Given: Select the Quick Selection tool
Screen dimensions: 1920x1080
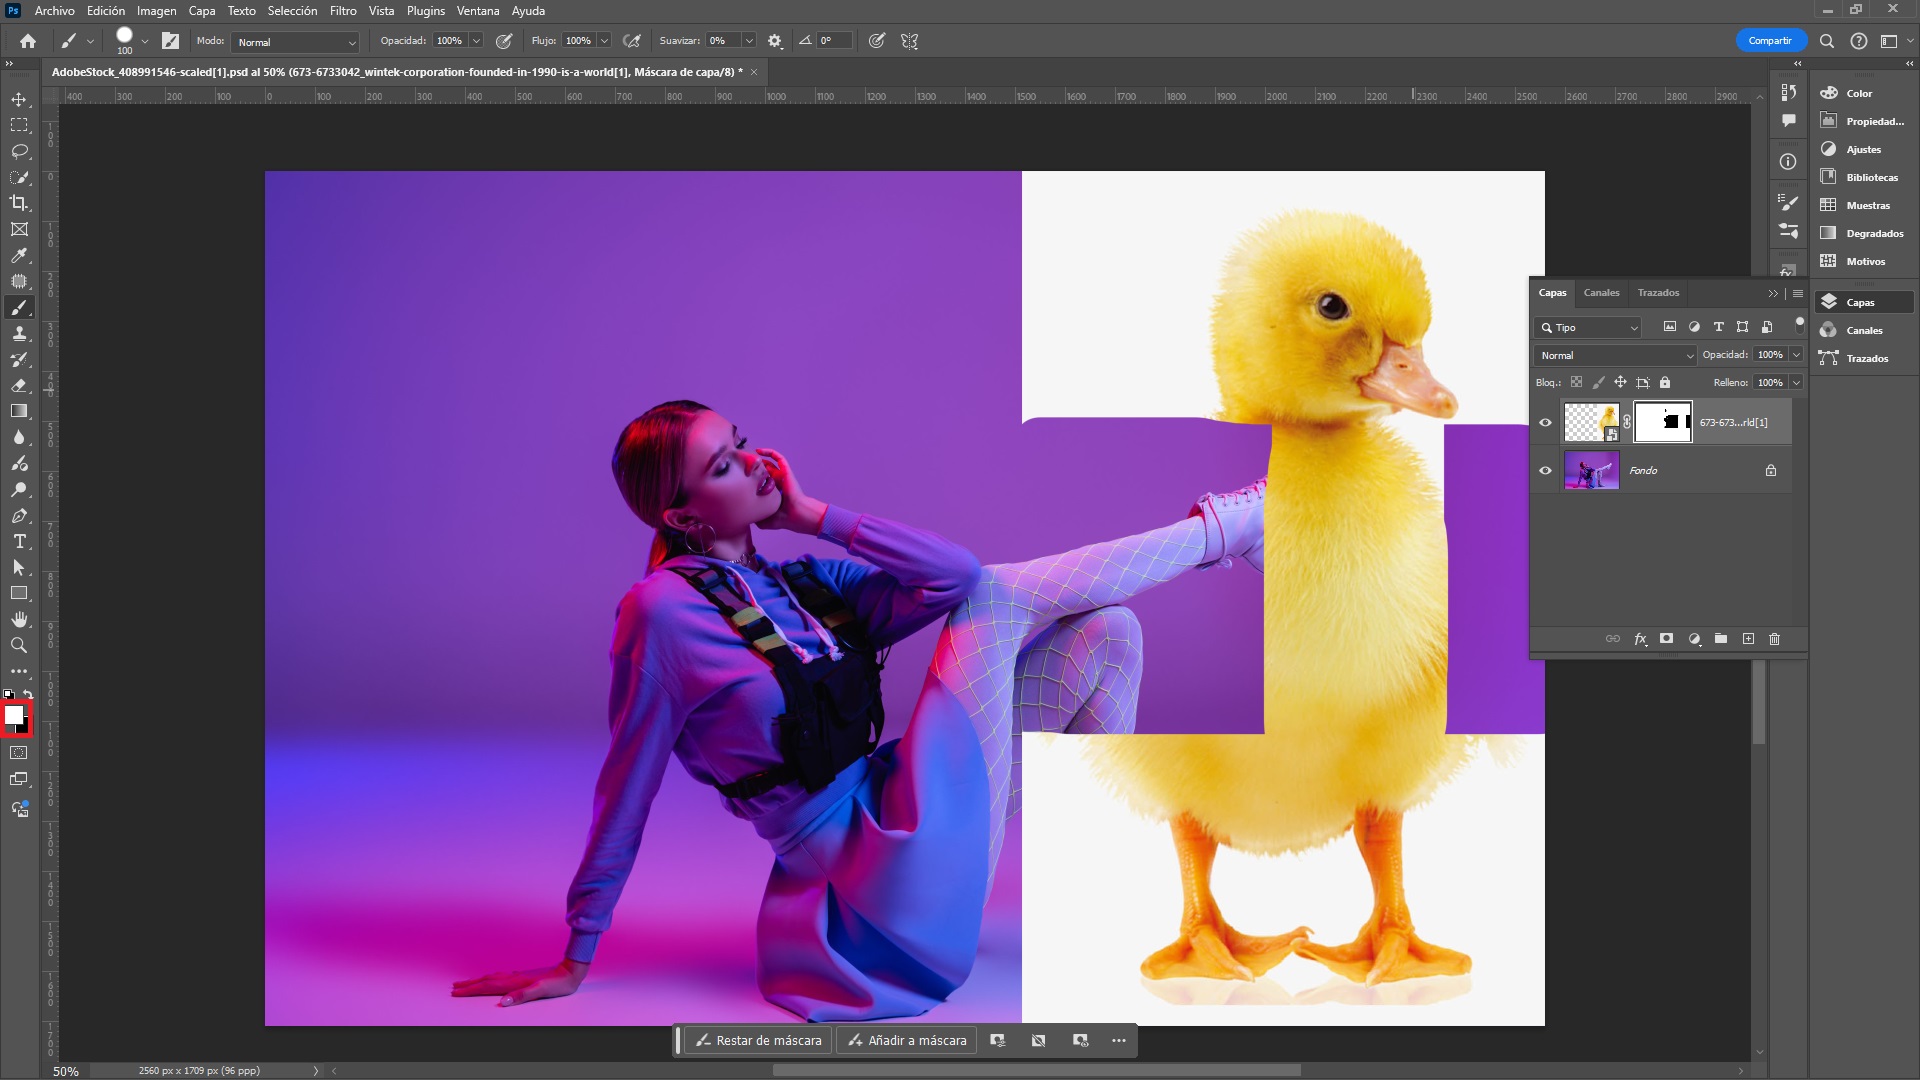Looking at the screenshot, I should point(19,177).
